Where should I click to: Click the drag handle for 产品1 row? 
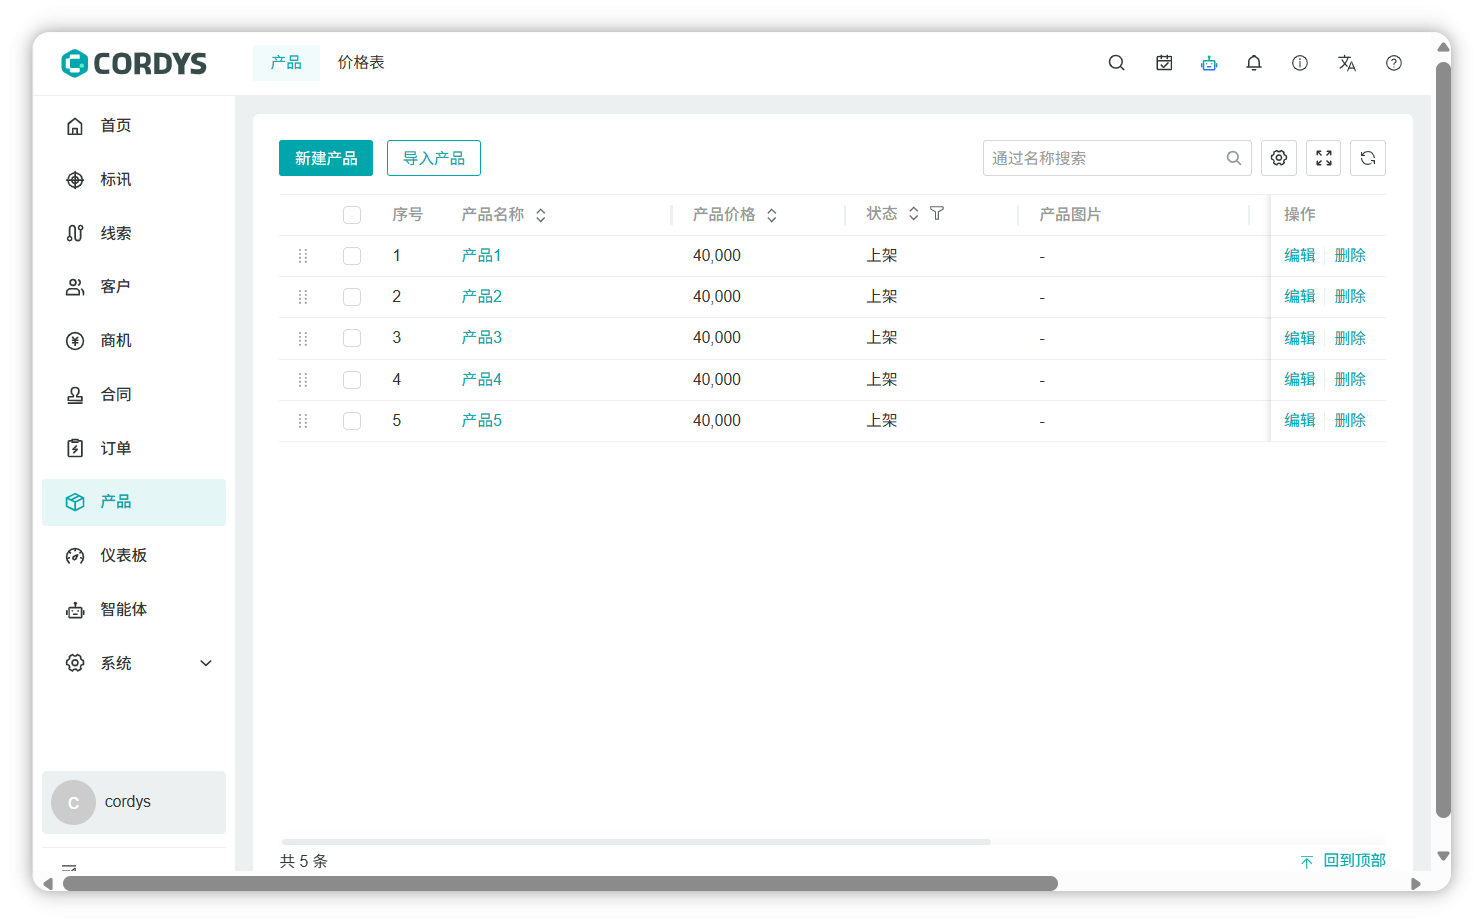tap(303, 256)
